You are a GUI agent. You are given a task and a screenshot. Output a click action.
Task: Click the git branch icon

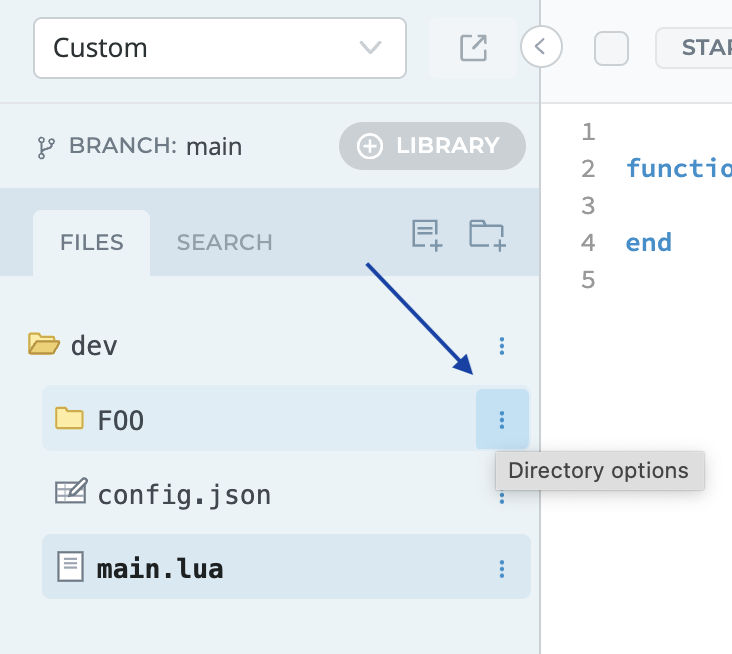[46, 147]
